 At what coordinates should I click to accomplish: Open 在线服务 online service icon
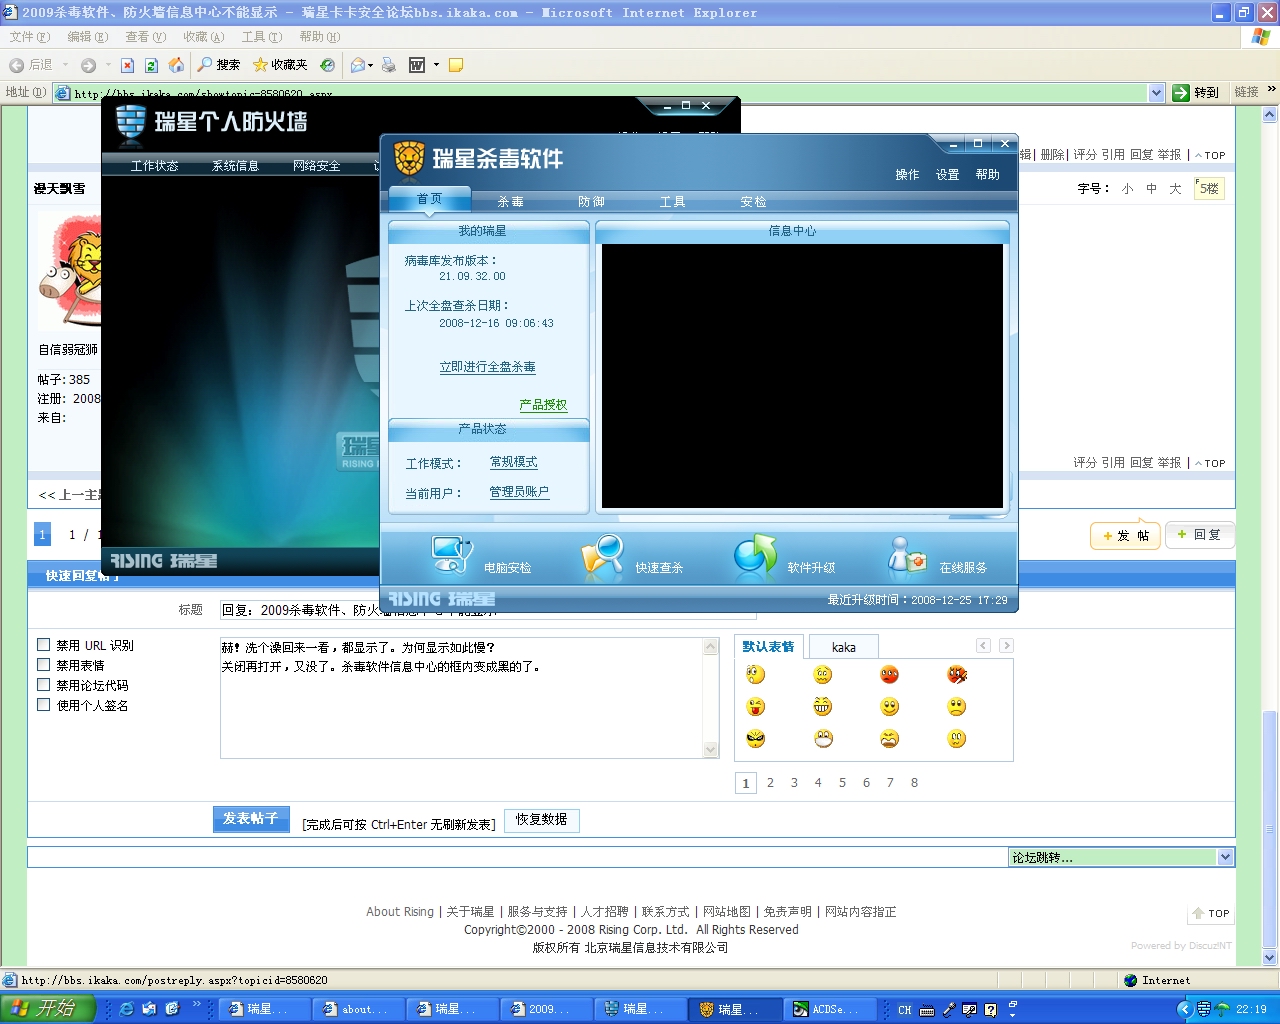tap(907, 557)
